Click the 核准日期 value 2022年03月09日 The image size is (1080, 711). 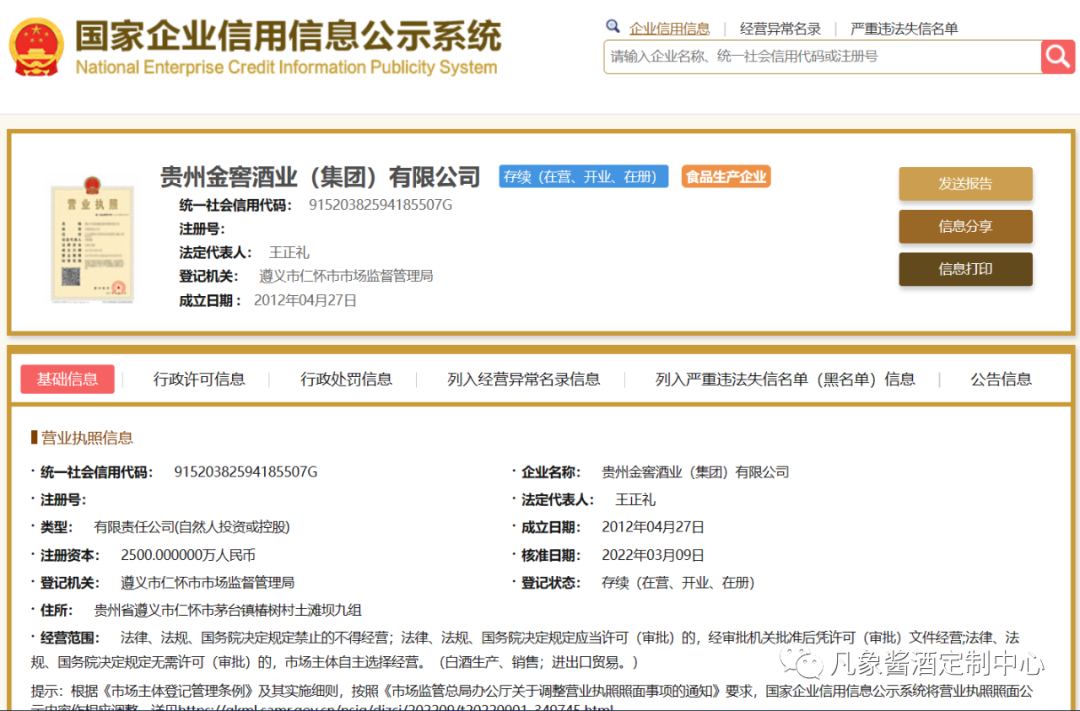click(x=653, y=555)
